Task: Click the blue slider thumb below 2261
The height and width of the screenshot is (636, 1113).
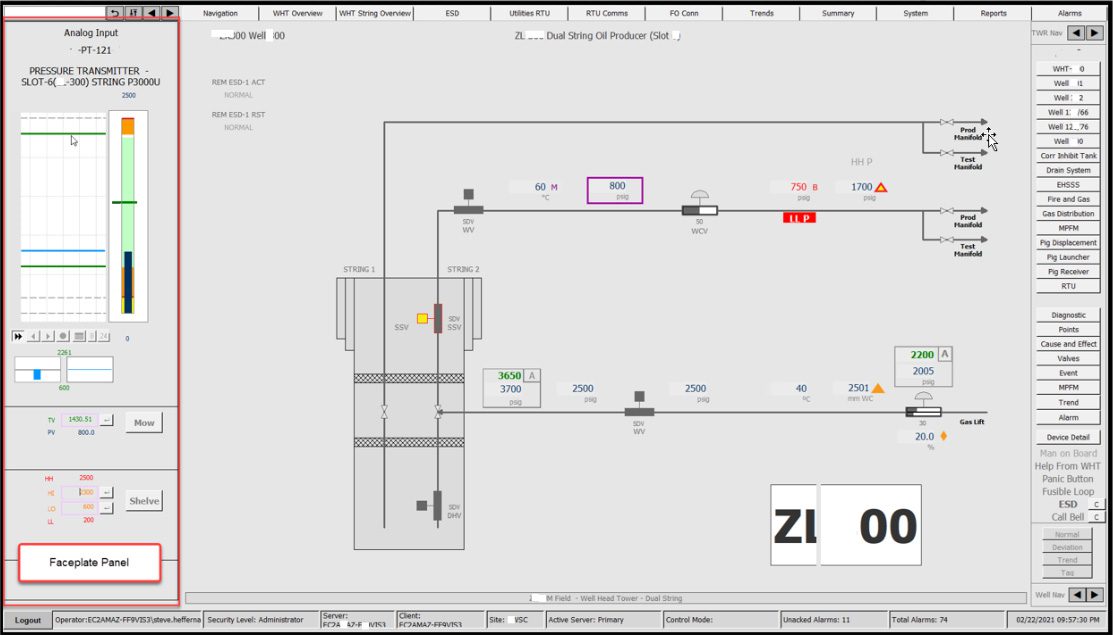Action: tap(37, 375)
